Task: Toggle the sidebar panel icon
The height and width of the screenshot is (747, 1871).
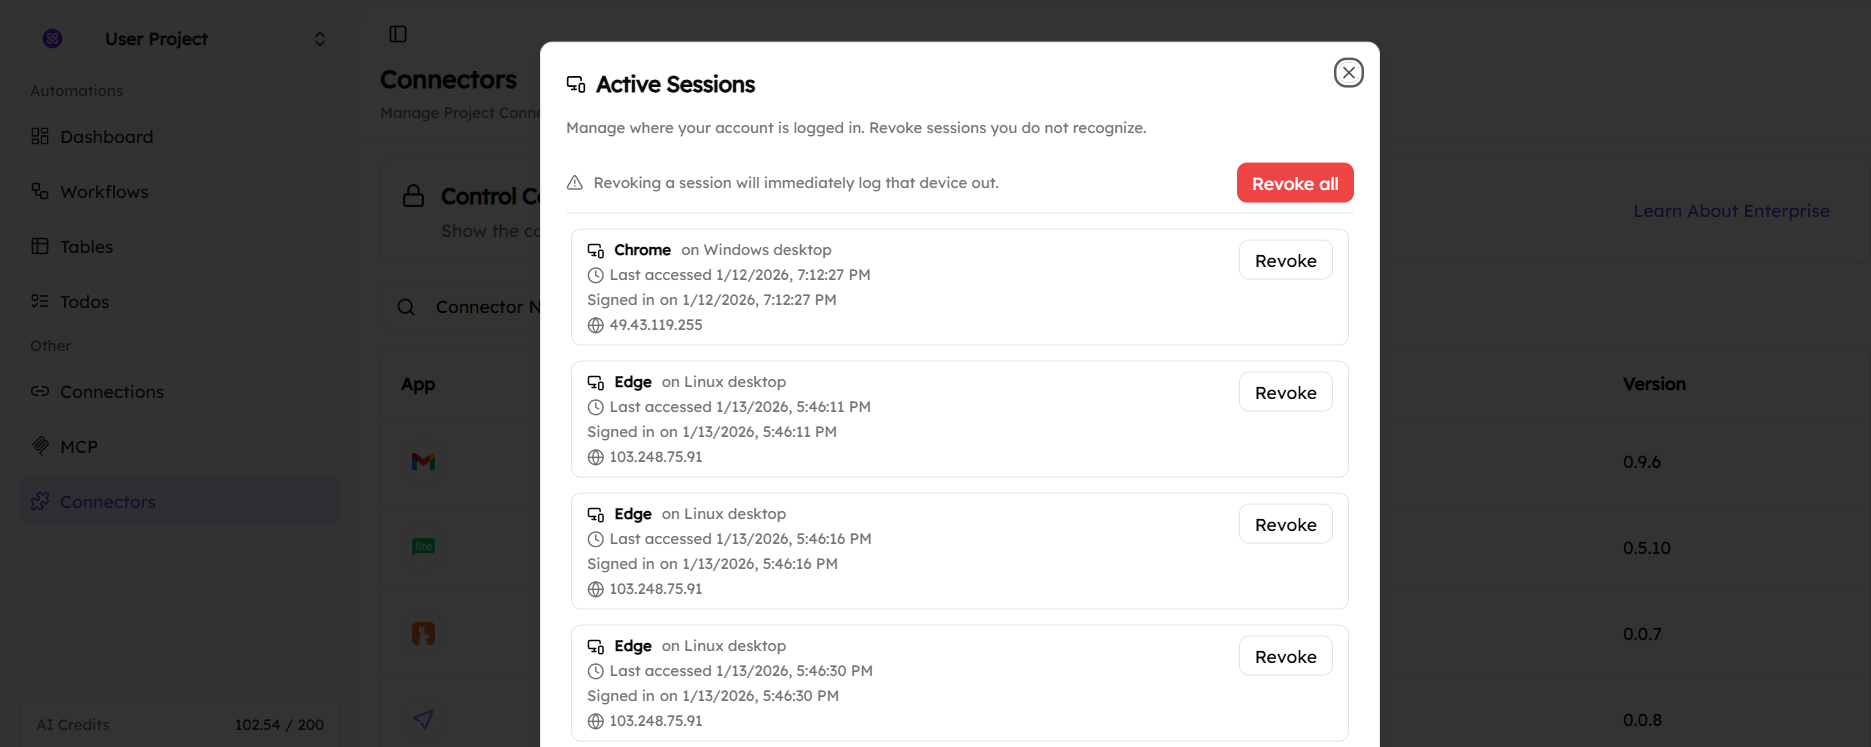Action: 398,34
